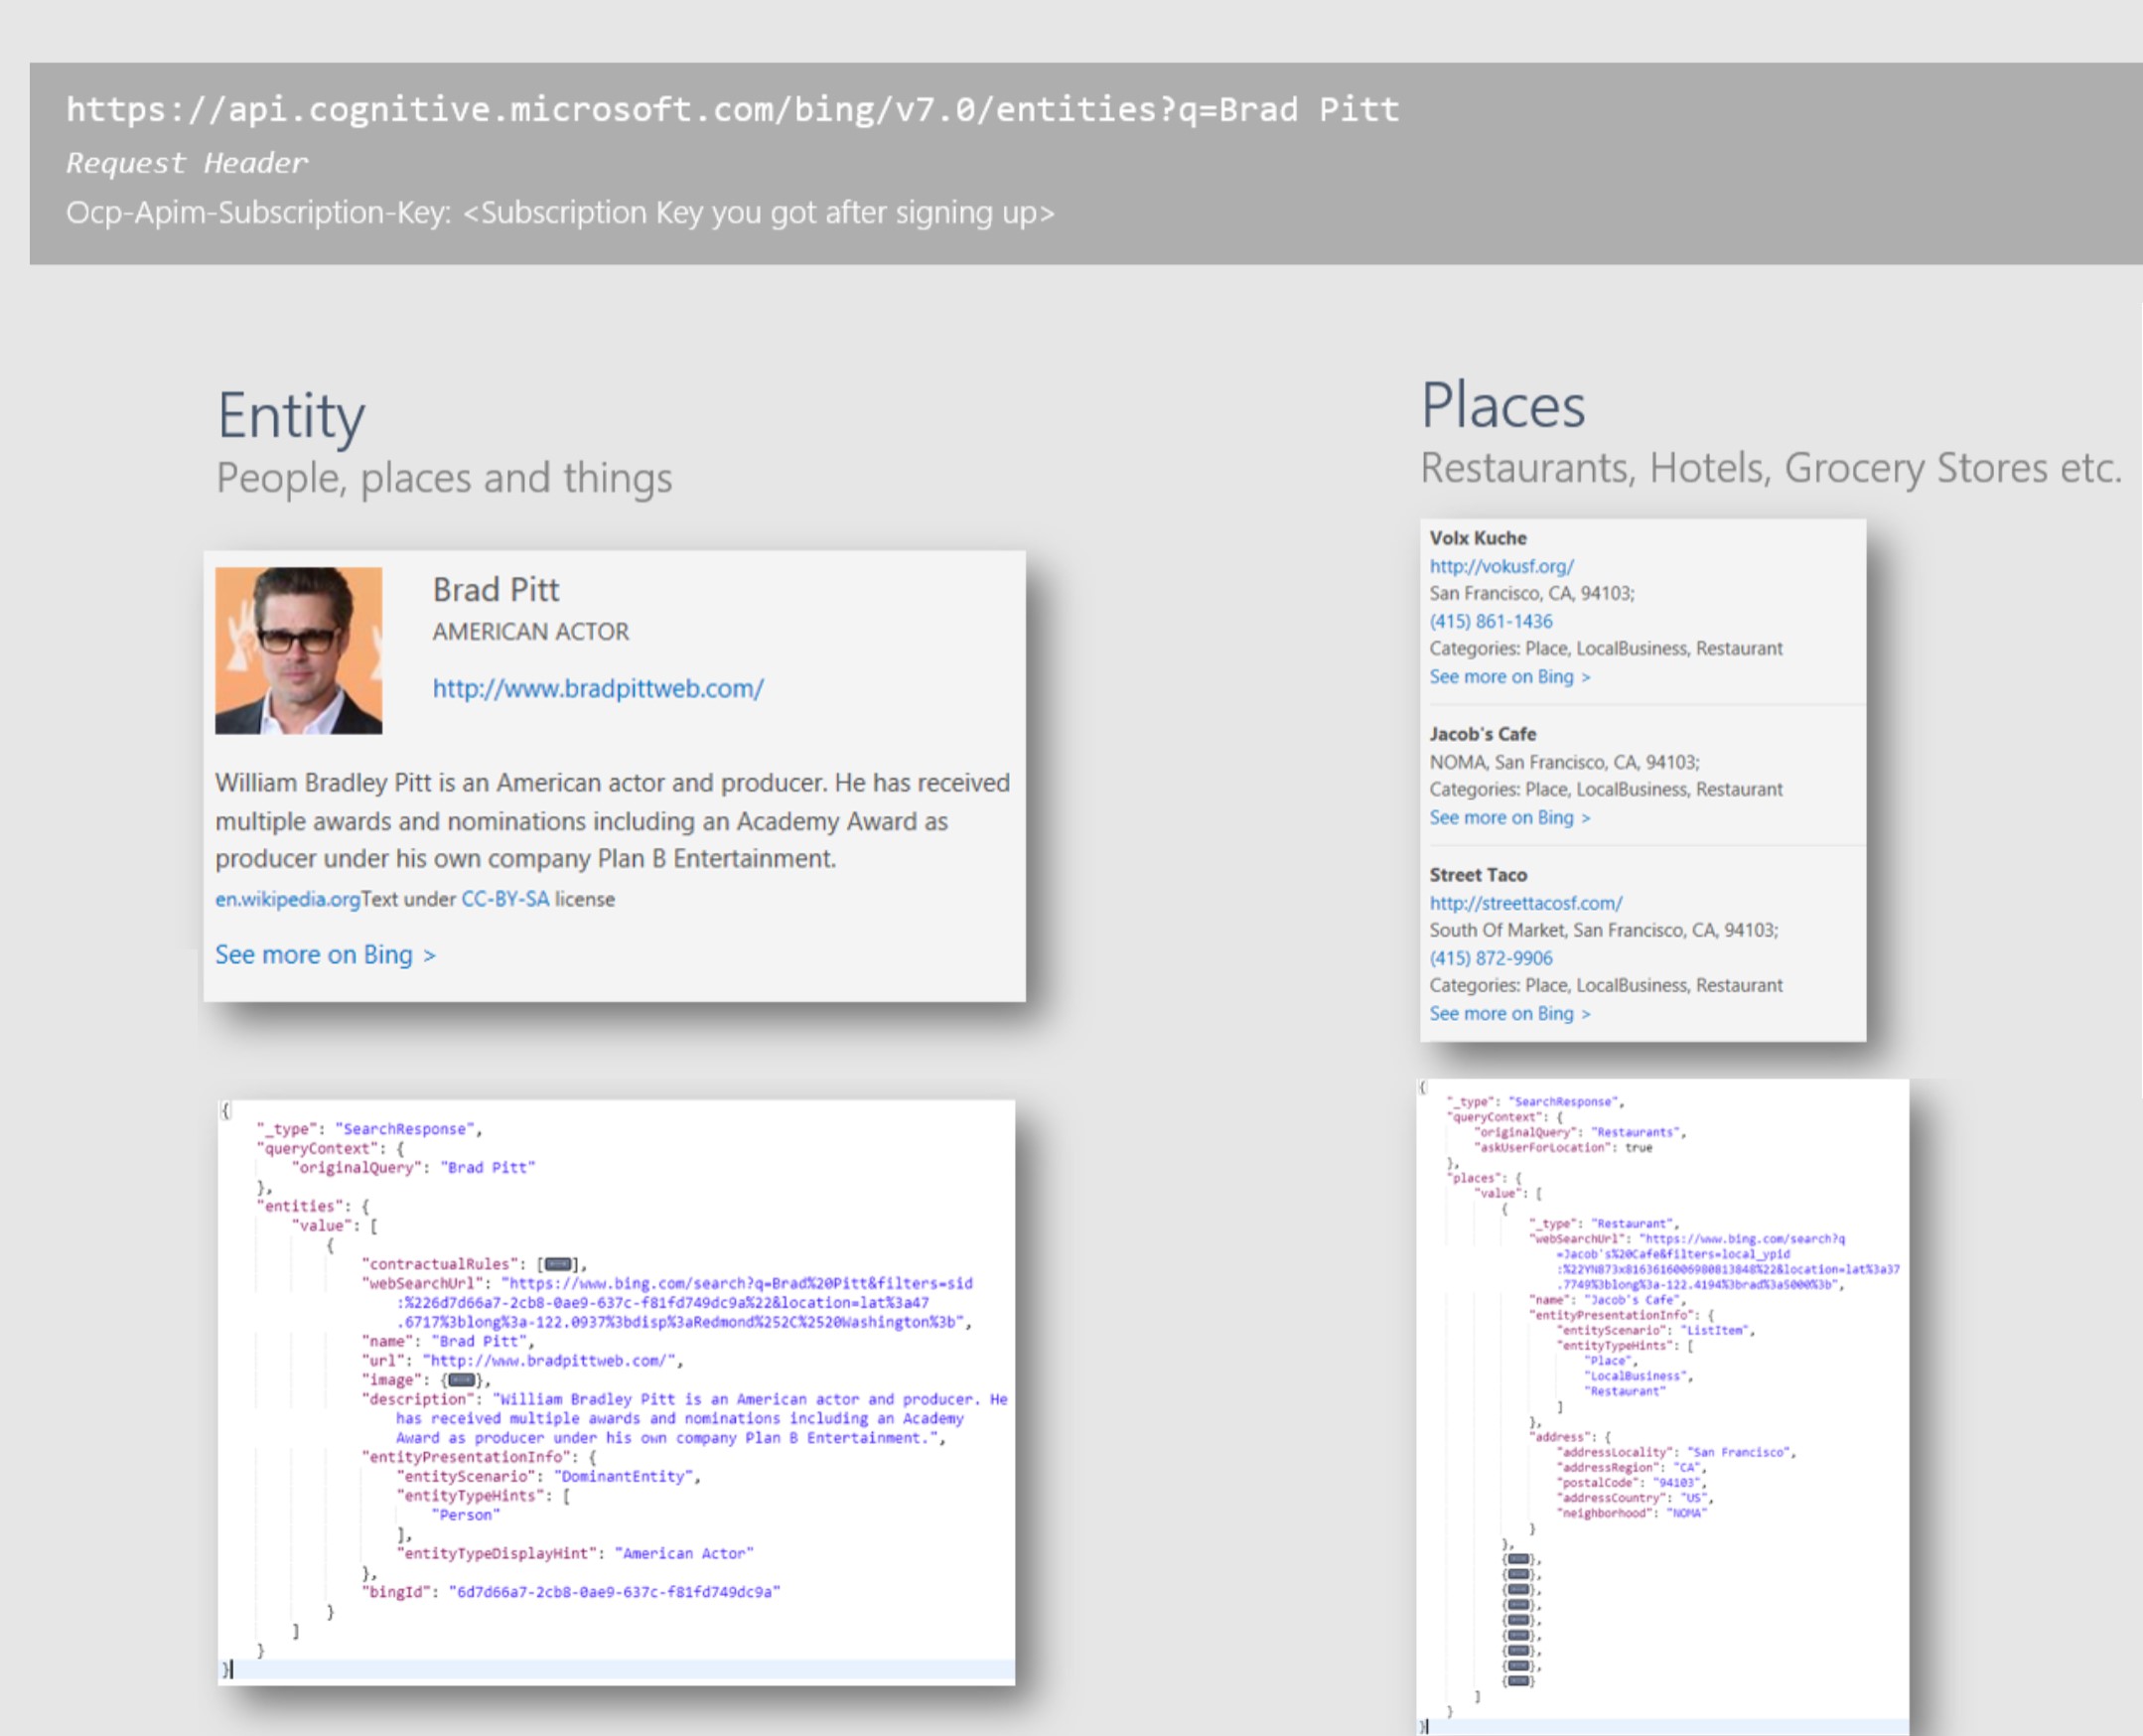Click the "entityTypeDisplayHint": "American Actor" line
Screen dimensions: 2143x1736
[576, 1554]
